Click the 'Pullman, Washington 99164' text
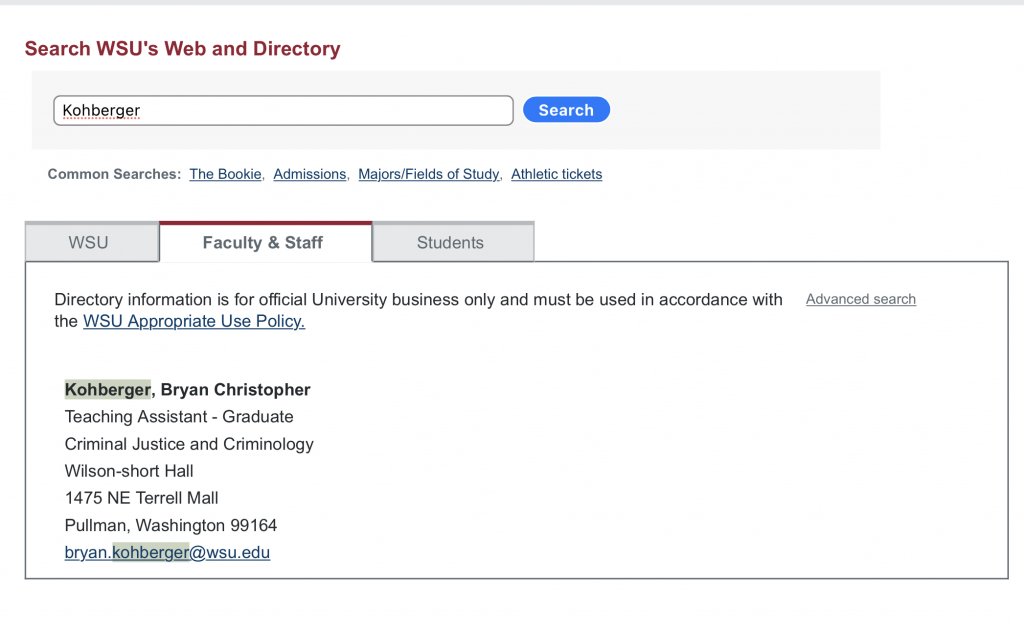The height and width of the screenshot is (634, 1024). (x=171, y=525)
